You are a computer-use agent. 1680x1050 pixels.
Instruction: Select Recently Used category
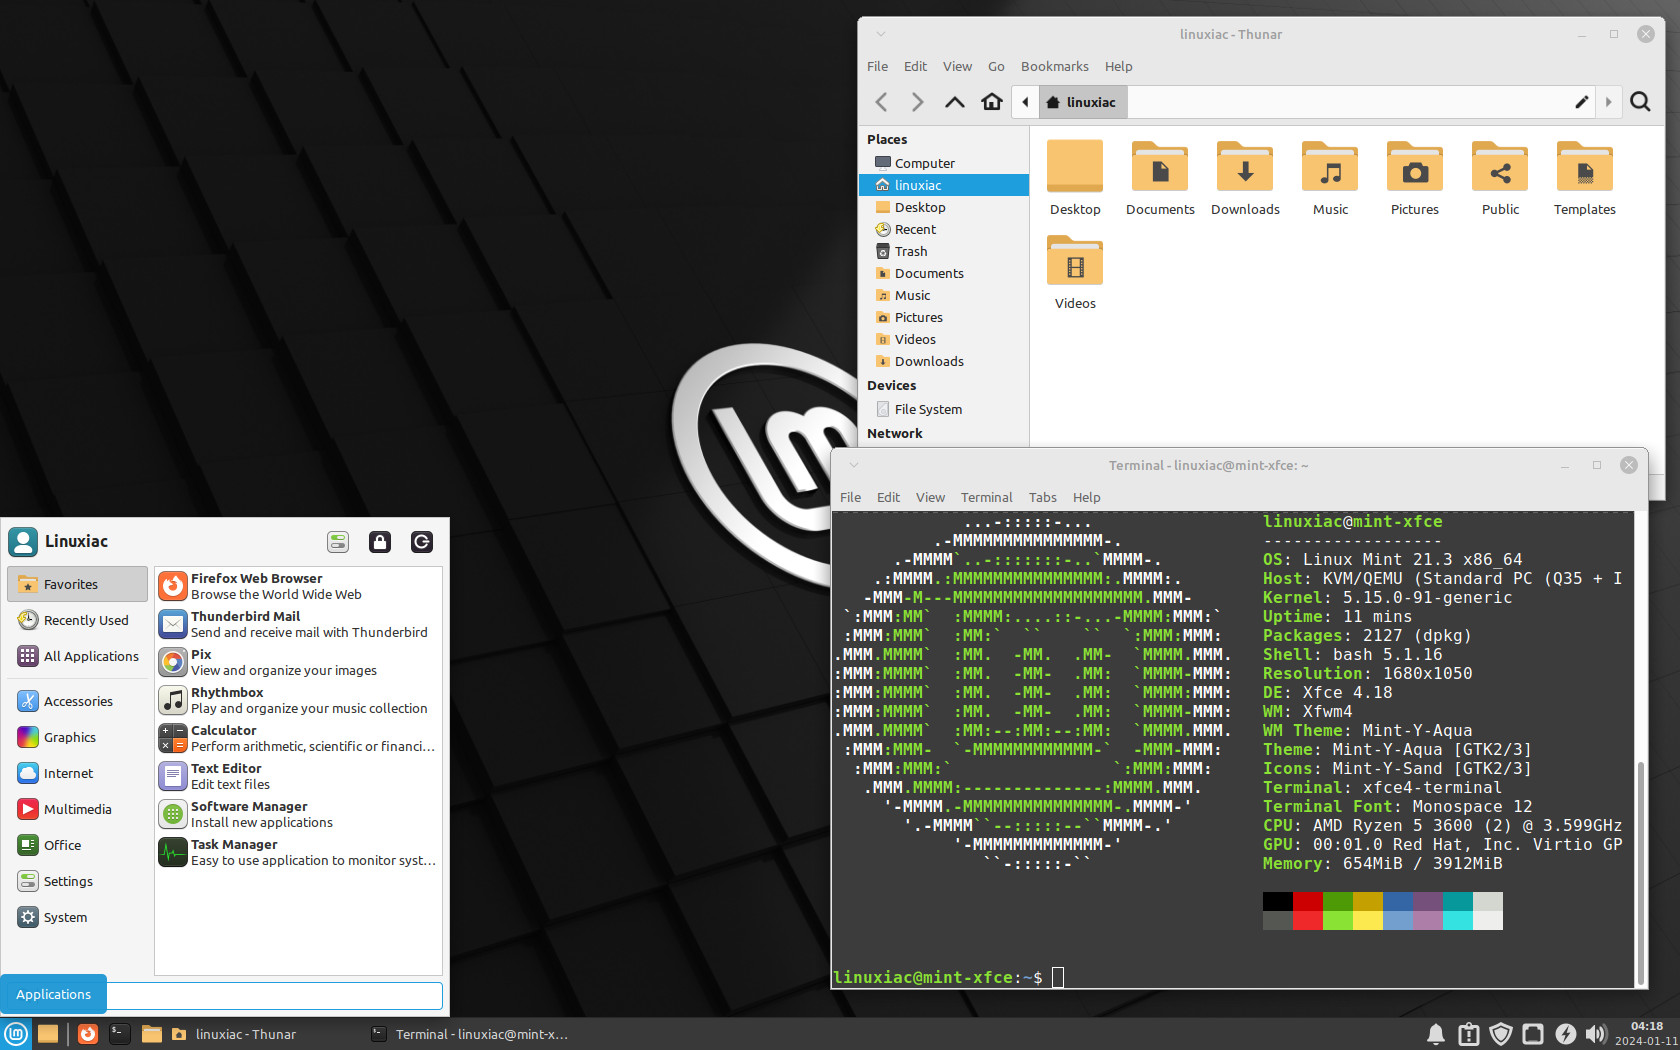click(x=78, y=620)
